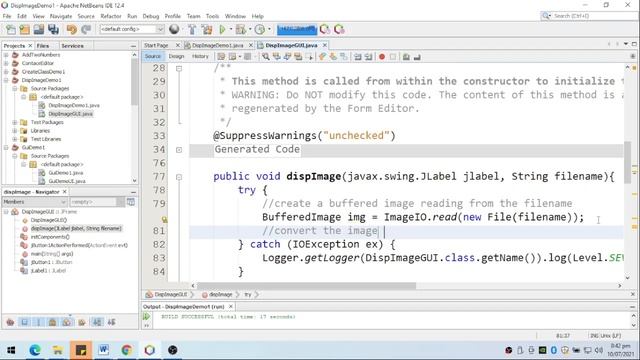Click DispImageGUI in the editor breadcrumb
640x360 pixels.
(x=171, y=294)
